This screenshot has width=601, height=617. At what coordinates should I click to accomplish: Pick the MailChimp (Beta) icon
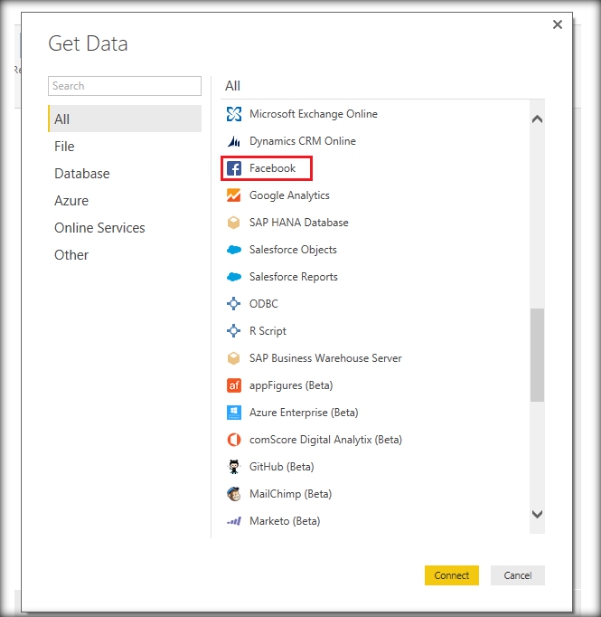pyautogui.click(x=234, y=493)
